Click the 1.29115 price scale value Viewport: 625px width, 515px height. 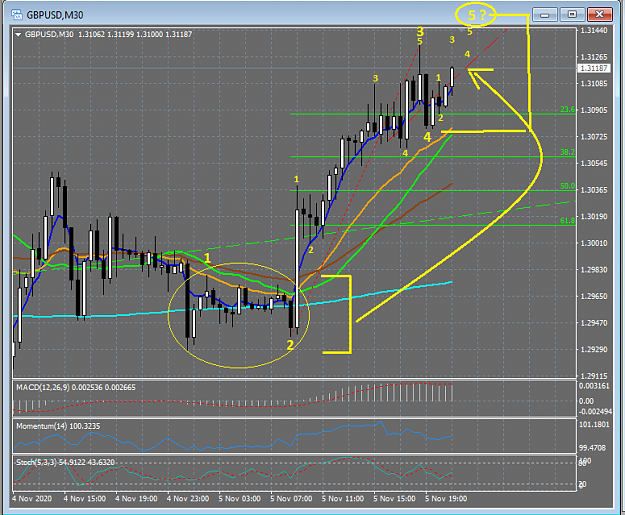point(594,376)
